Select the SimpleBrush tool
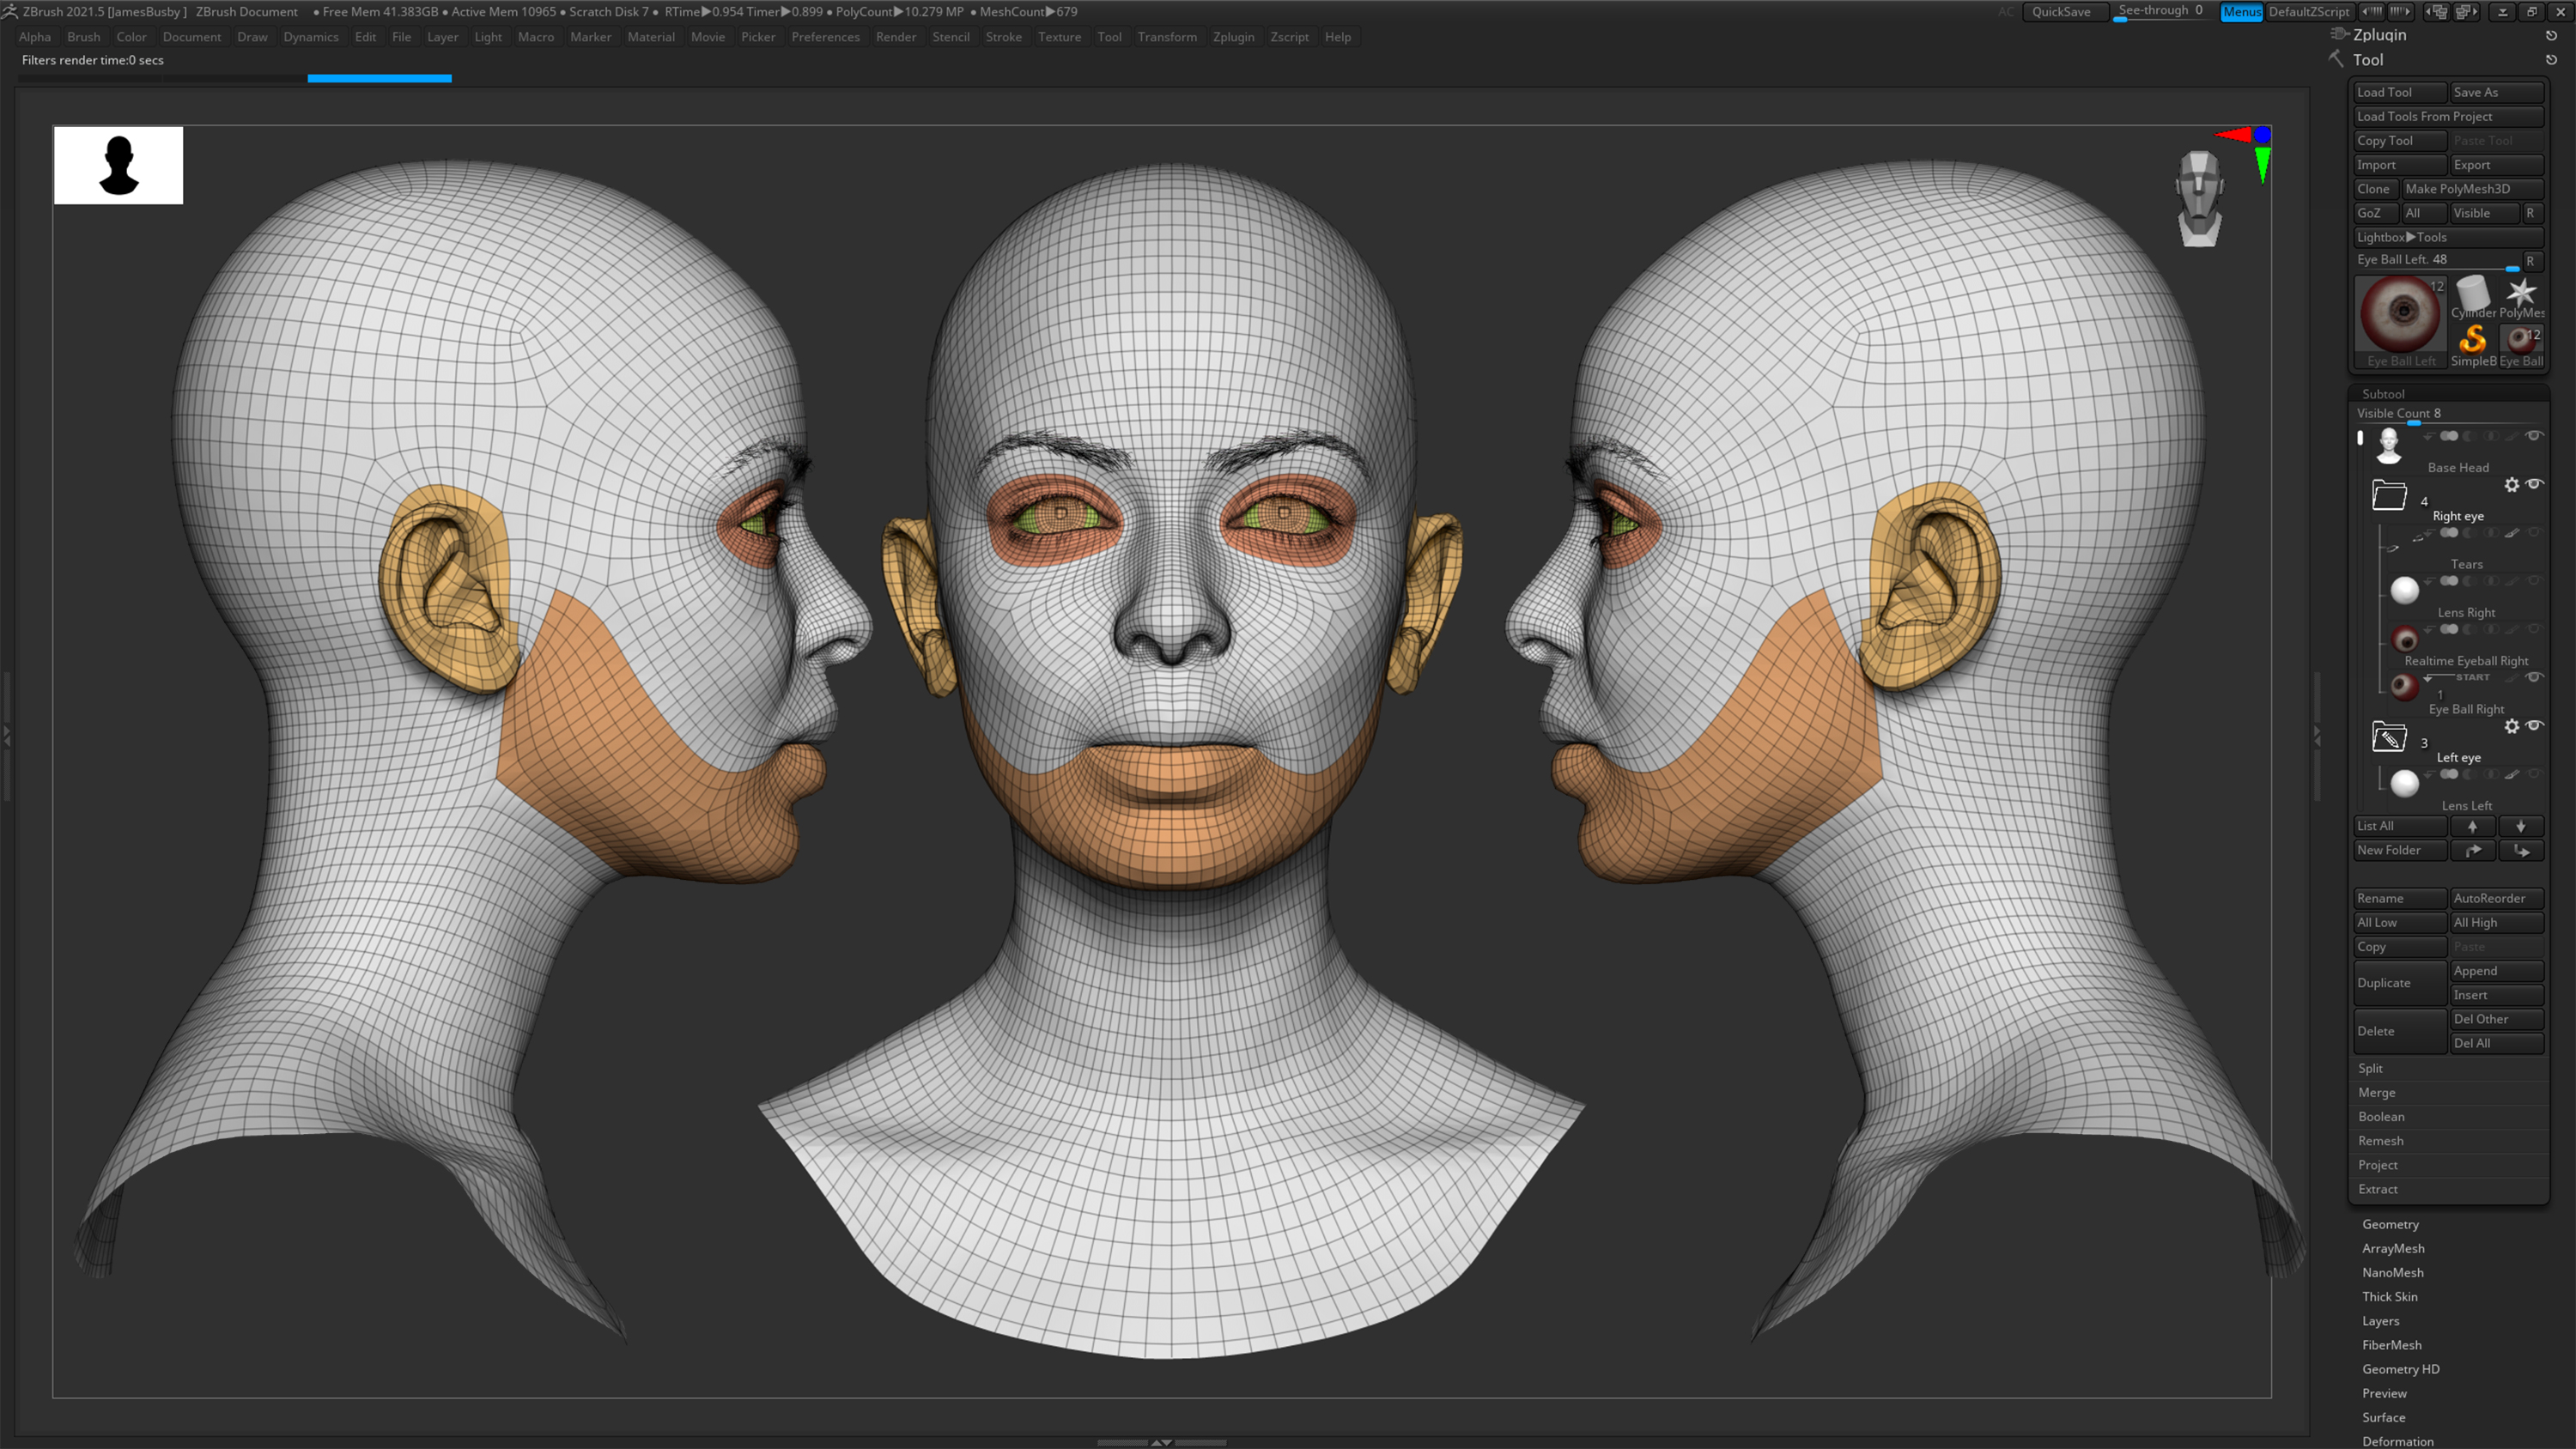This screenshot has width=2576, height=1449. [x=2472, y=340]
